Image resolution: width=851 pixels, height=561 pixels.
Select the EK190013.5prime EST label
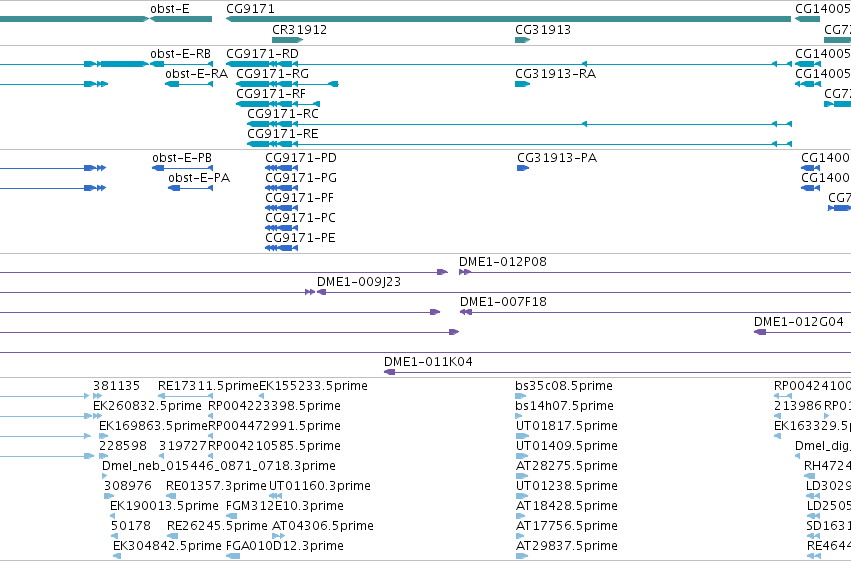click(164, 507)
